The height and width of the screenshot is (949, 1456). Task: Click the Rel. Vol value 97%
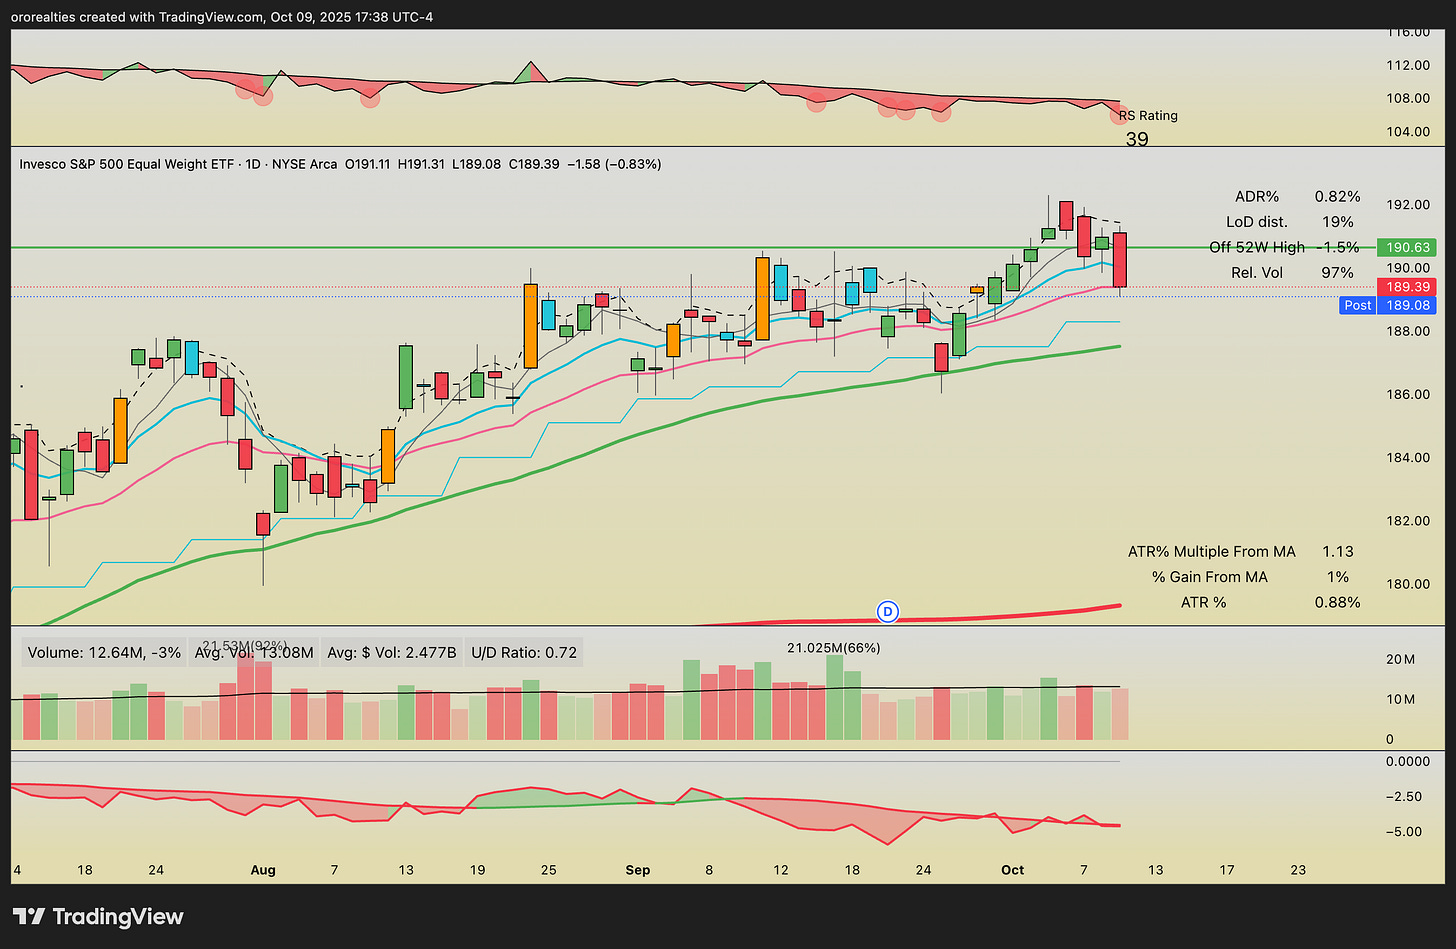point(1338,273)
